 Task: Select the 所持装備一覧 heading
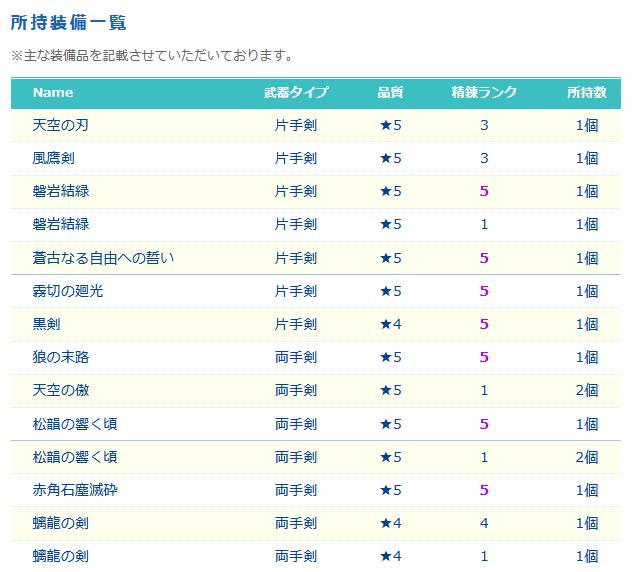(x=68, y=22)
